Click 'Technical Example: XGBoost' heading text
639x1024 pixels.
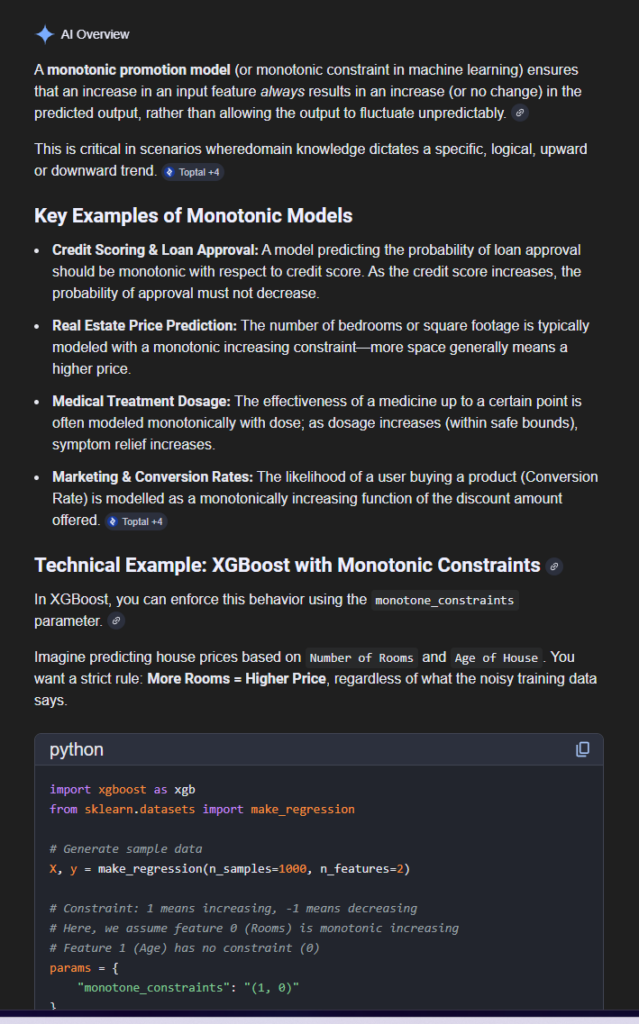point(287,565)
